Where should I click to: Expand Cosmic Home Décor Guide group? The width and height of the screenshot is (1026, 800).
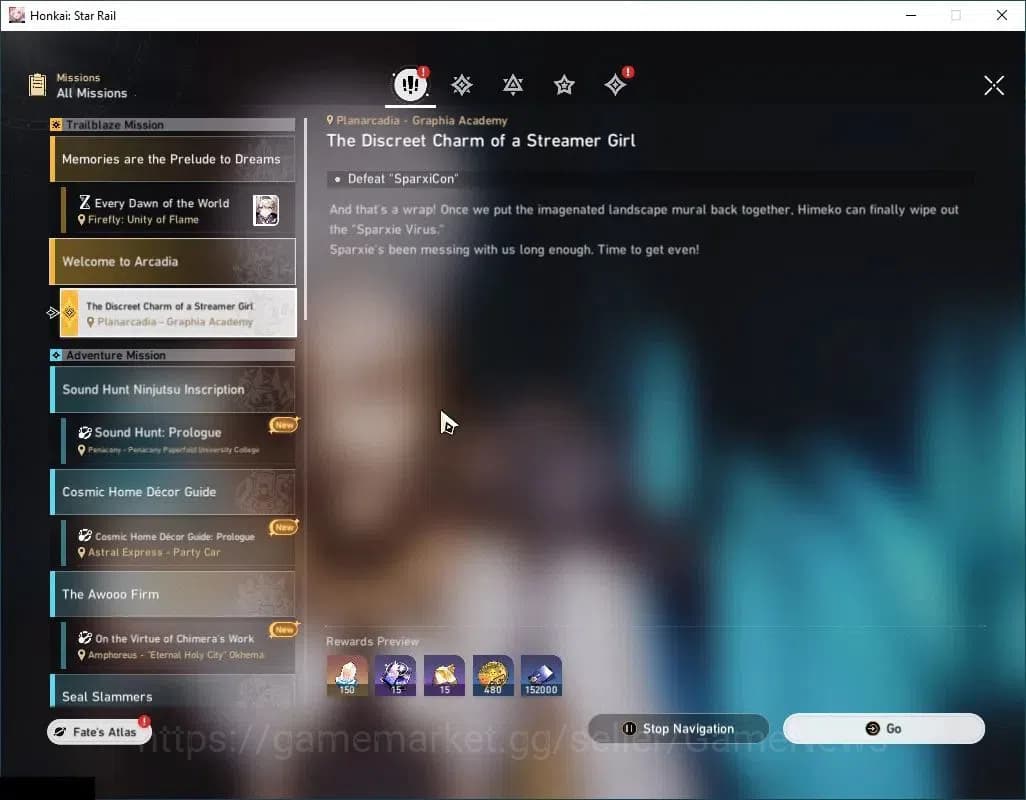coord(172,492)
